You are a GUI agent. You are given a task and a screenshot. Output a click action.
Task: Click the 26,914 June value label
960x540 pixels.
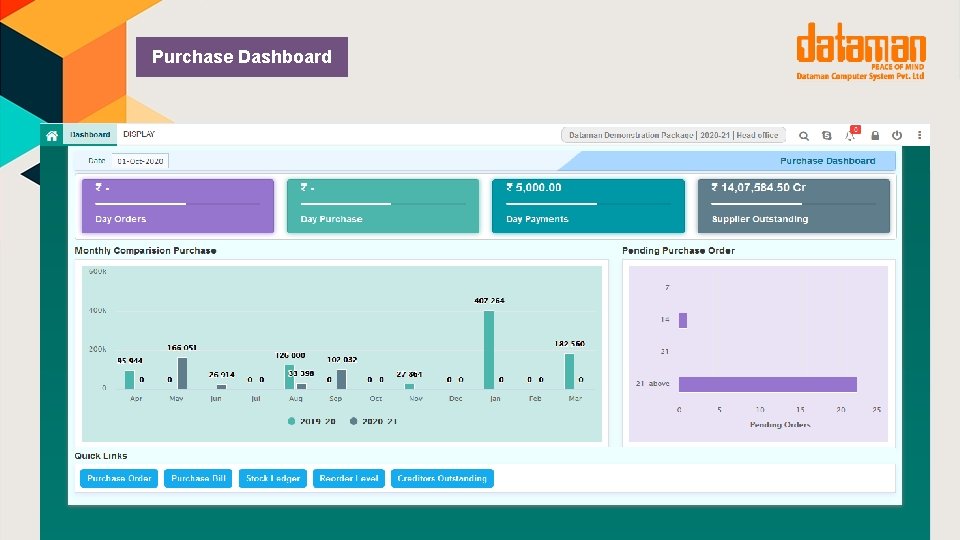click(222, 374)
